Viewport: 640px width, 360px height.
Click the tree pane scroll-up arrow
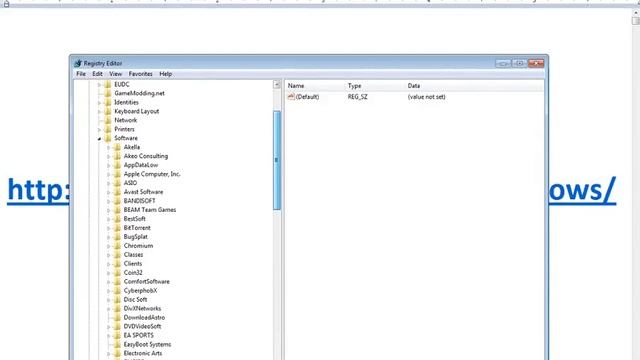coord(277,84)
